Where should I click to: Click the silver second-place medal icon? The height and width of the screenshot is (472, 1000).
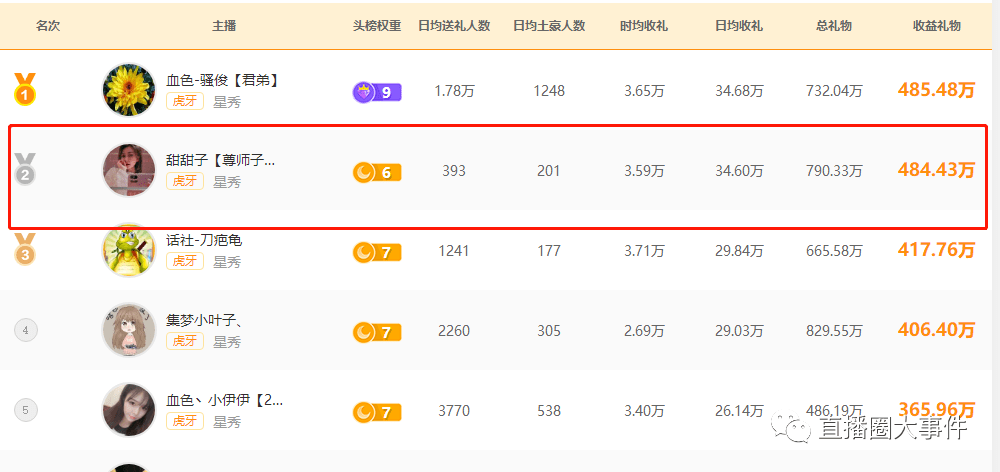tap(25, 170)
